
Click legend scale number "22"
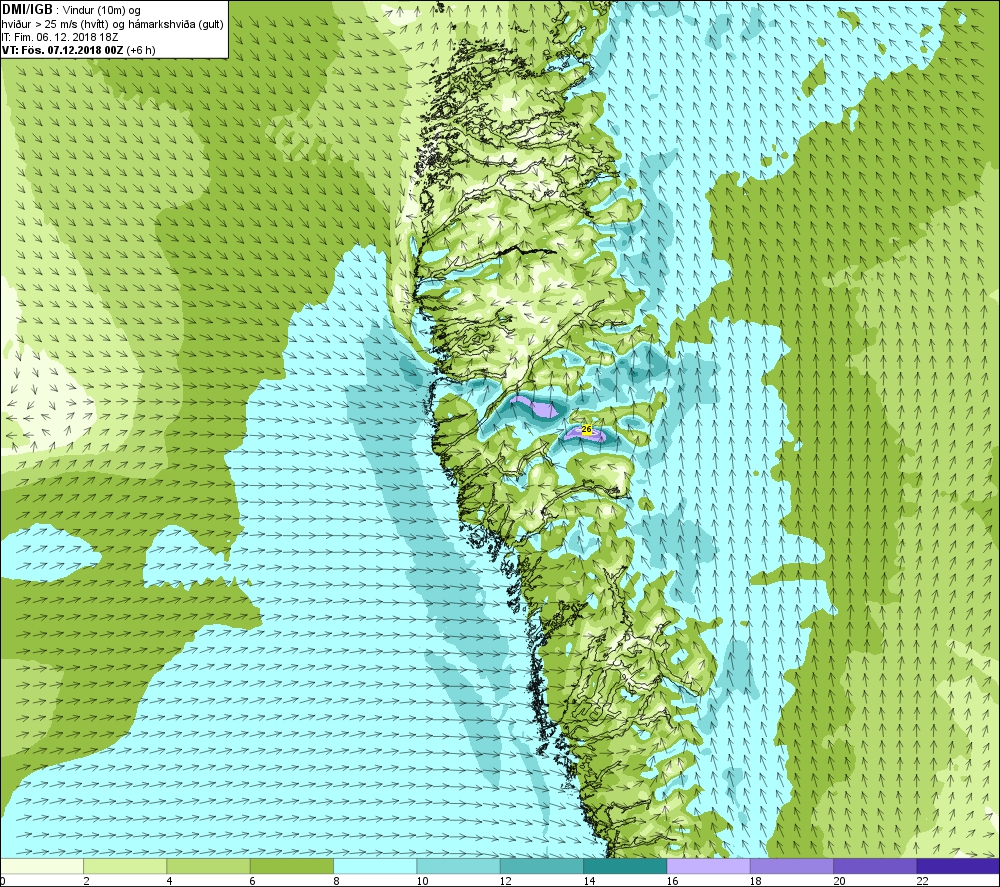(x=922, y=881)
